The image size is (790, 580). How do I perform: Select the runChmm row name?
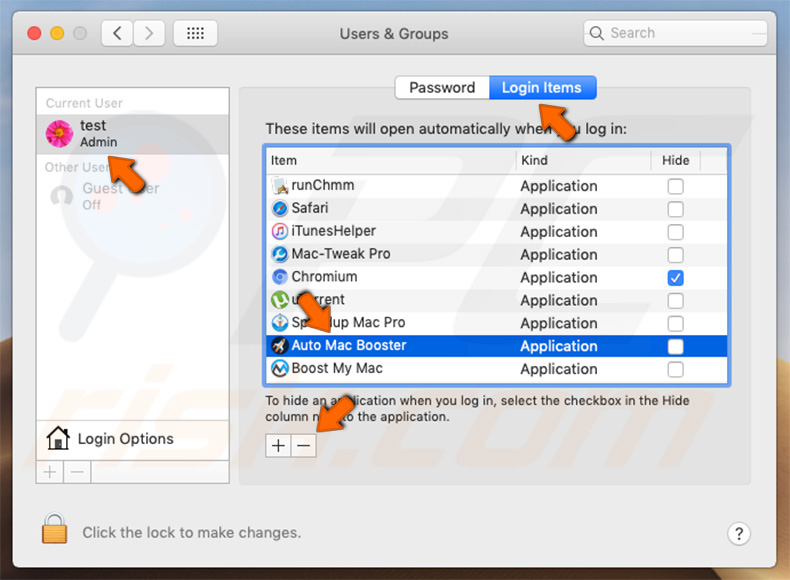323,185
